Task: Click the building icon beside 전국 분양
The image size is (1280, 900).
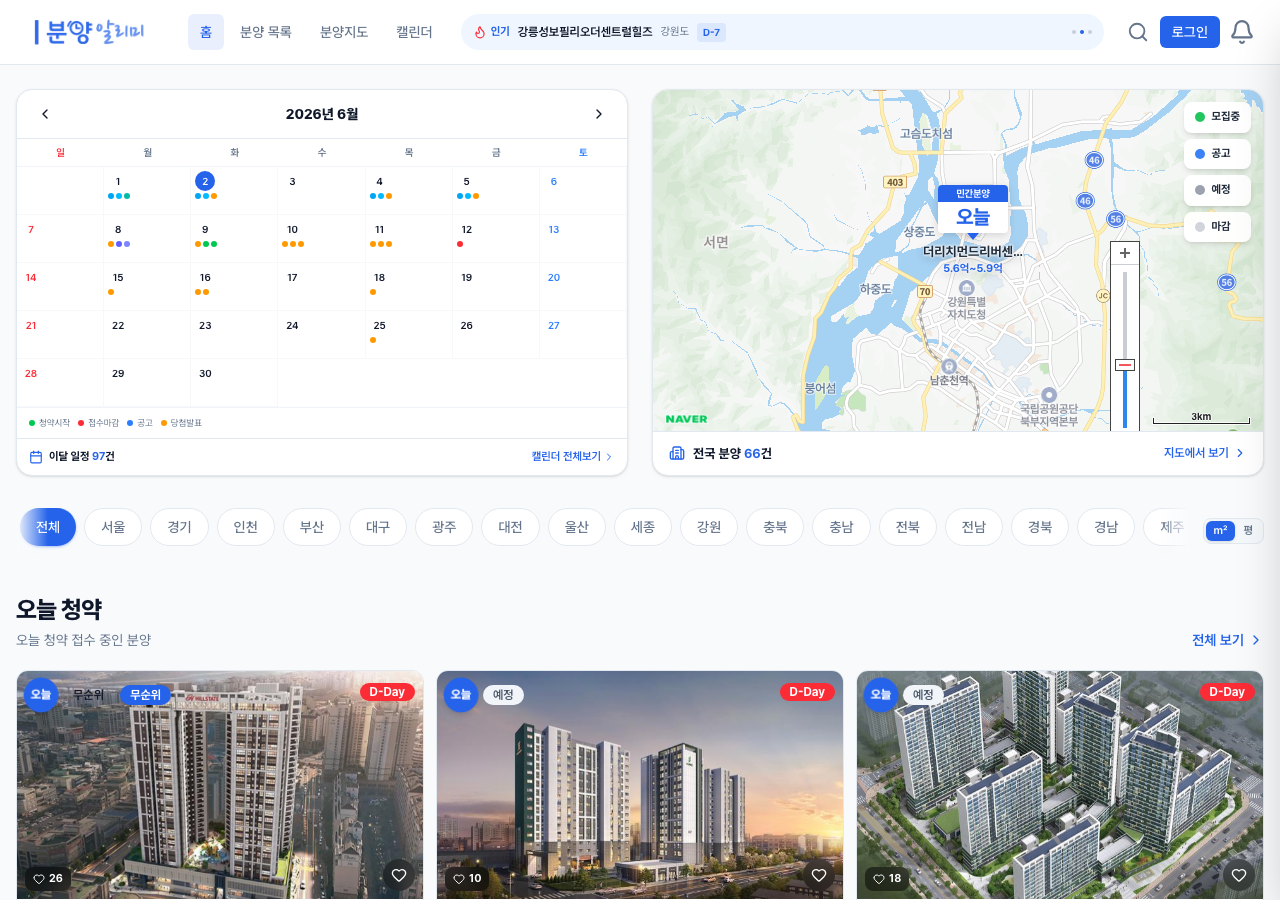Action: point(677,453)
